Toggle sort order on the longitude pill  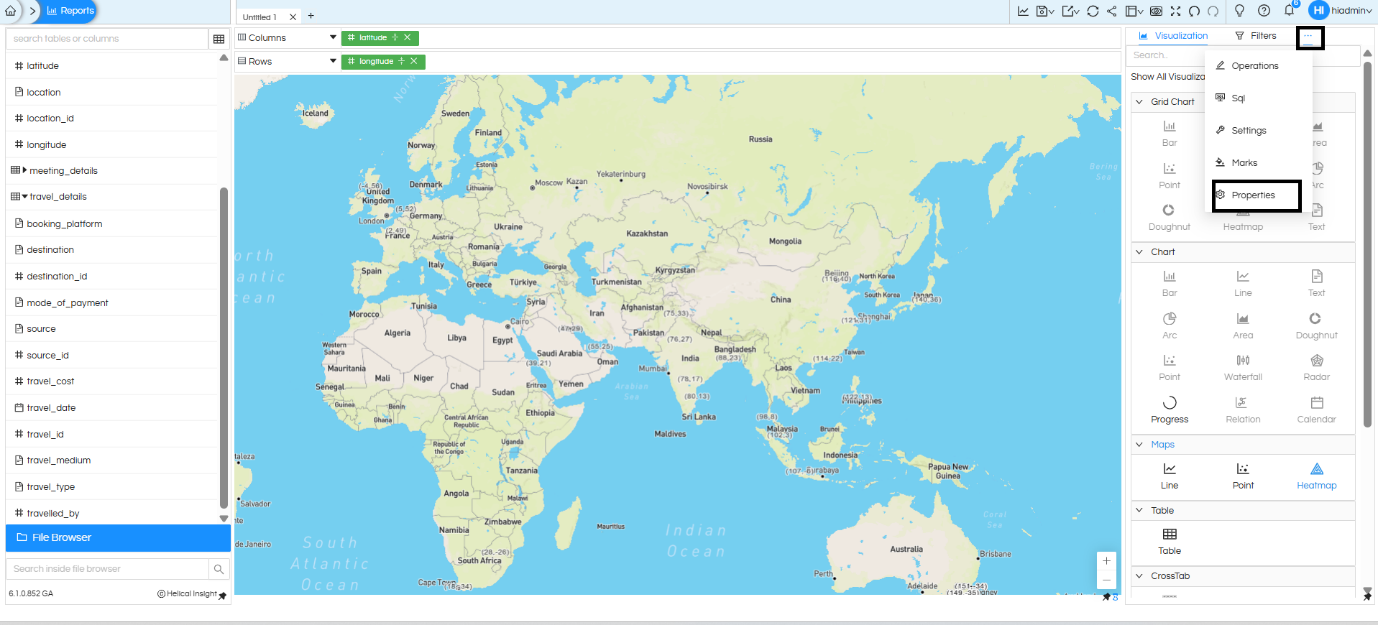(x=403, y=60)
